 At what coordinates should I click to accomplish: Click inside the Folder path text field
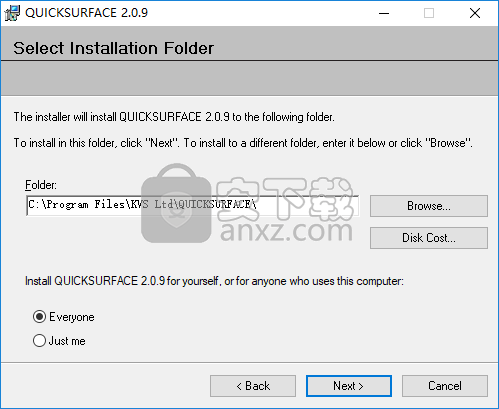(x=193, y=205)
